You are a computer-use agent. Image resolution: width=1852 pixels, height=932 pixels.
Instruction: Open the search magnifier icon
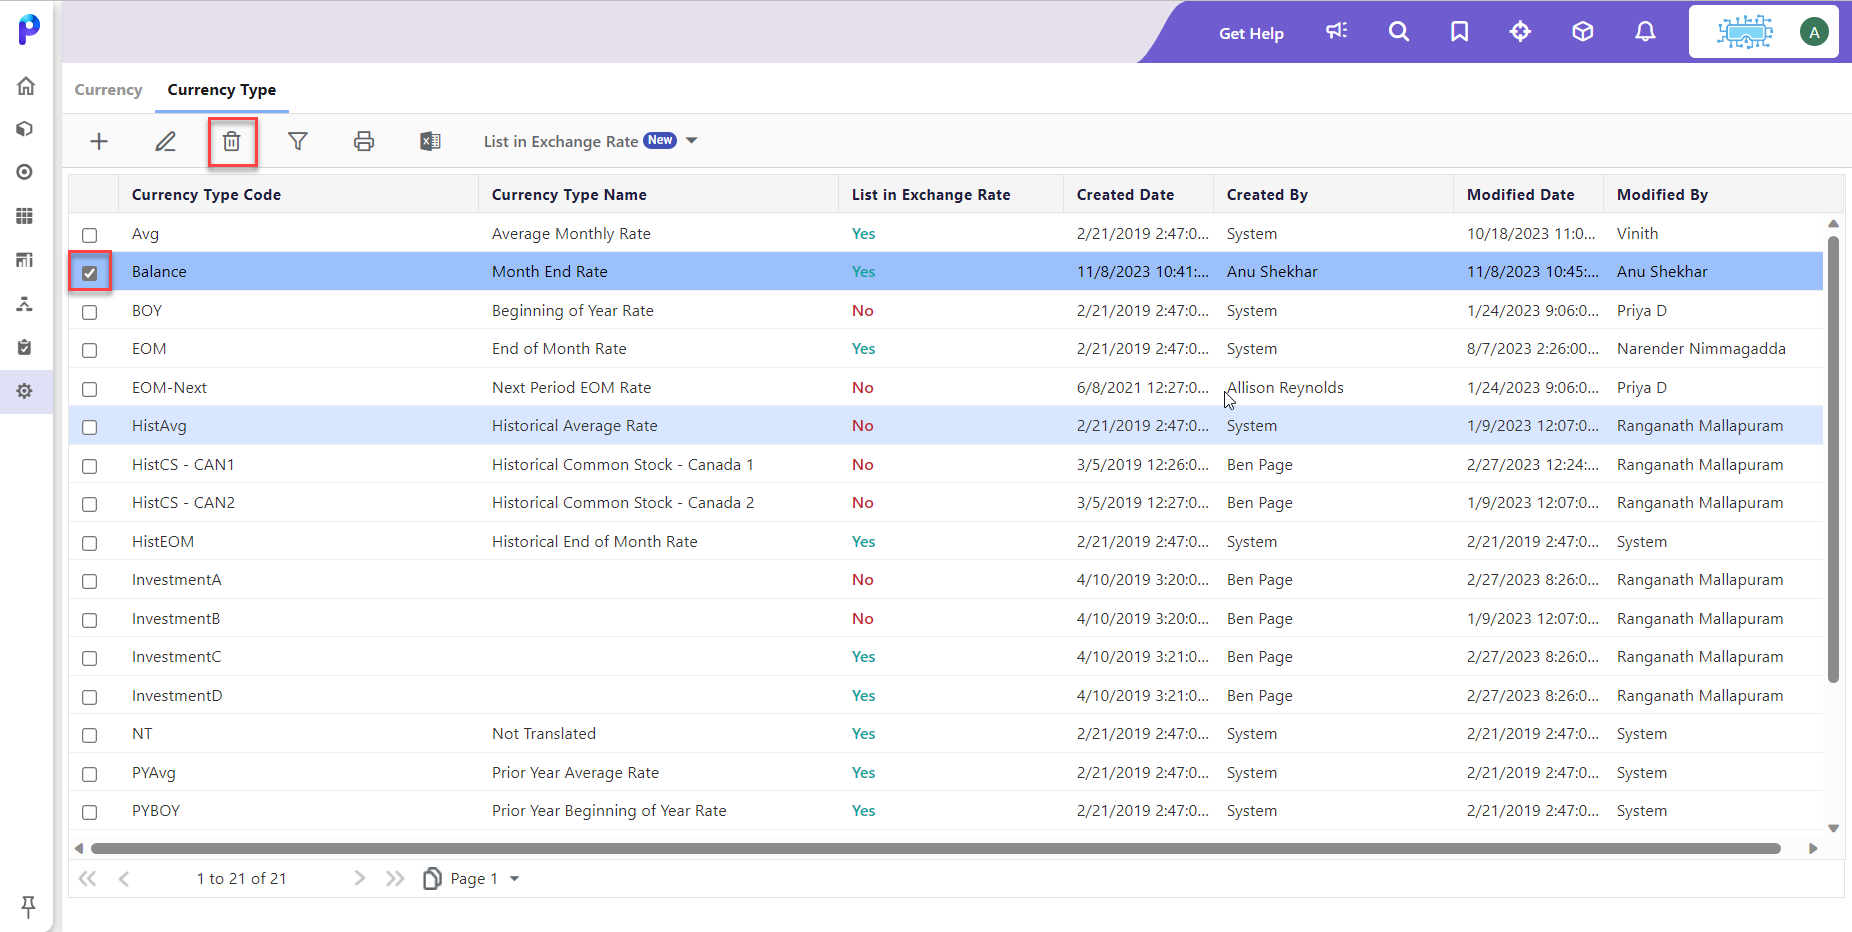[1399, 32]
